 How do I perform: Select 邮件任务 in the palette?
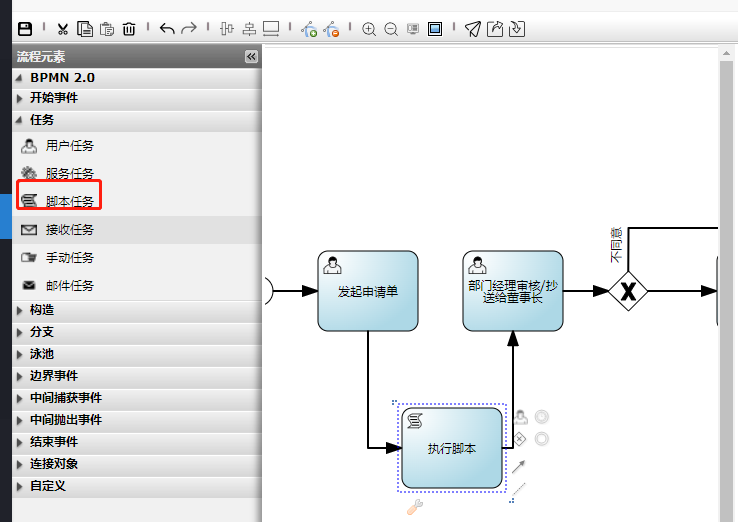click(x=69, y=286)
